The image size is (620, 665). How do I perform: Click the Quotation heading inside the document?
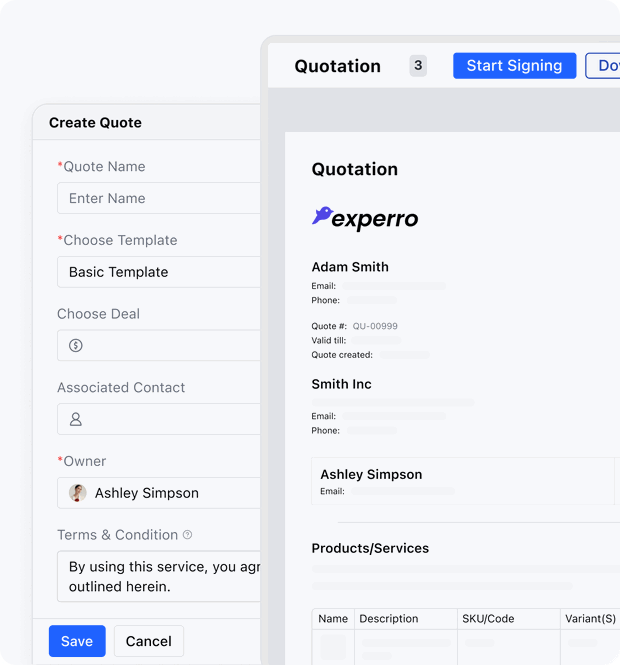coord(355,169)
